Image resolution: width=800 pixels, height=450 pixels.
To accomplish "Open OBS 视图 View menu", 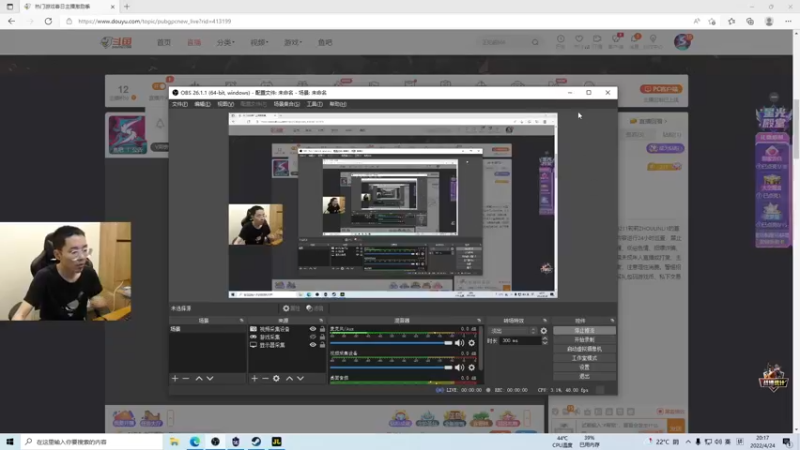I will (226, 104).
